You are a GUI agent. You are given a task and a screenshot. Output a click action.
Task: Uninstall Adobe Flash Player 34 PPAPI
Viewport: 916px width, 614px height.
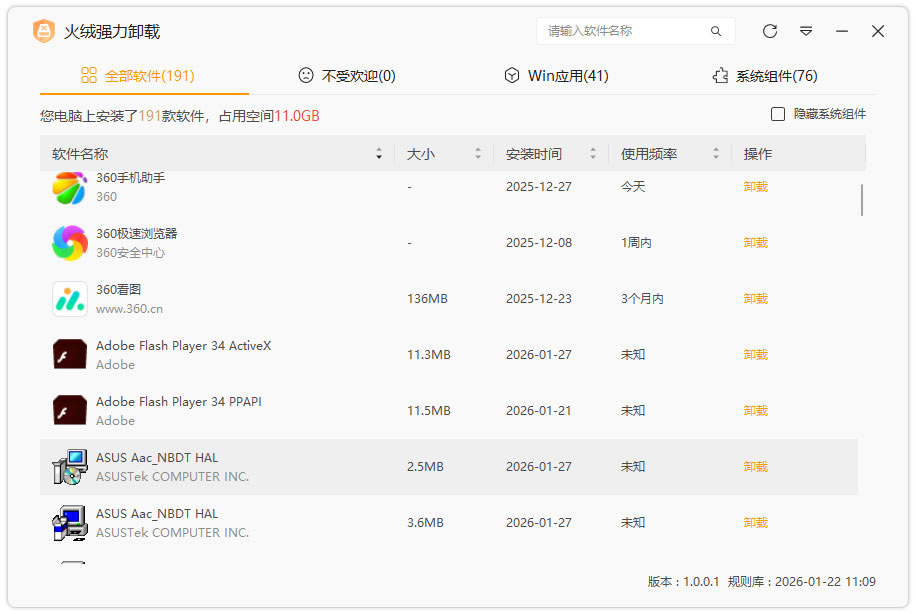point(755,411)
